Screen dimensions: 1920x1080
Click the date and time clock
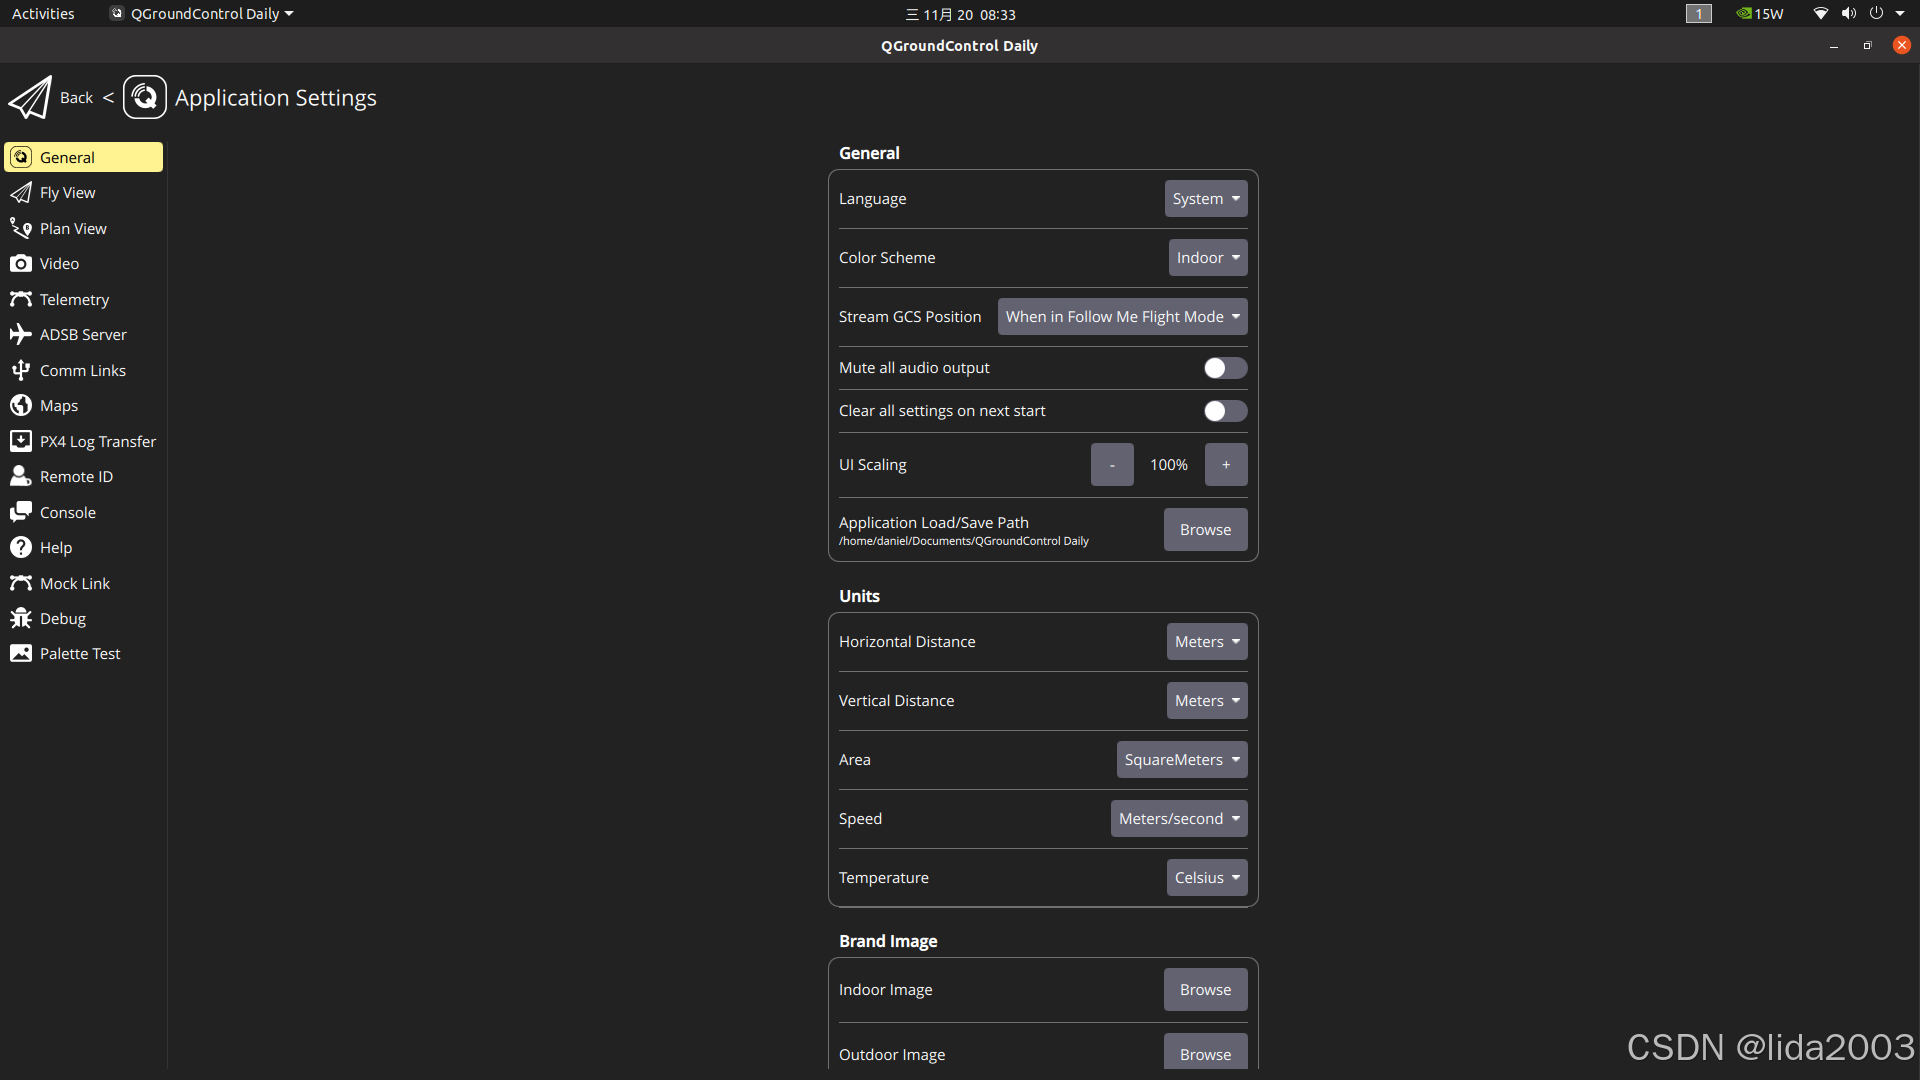click(960, 14)
